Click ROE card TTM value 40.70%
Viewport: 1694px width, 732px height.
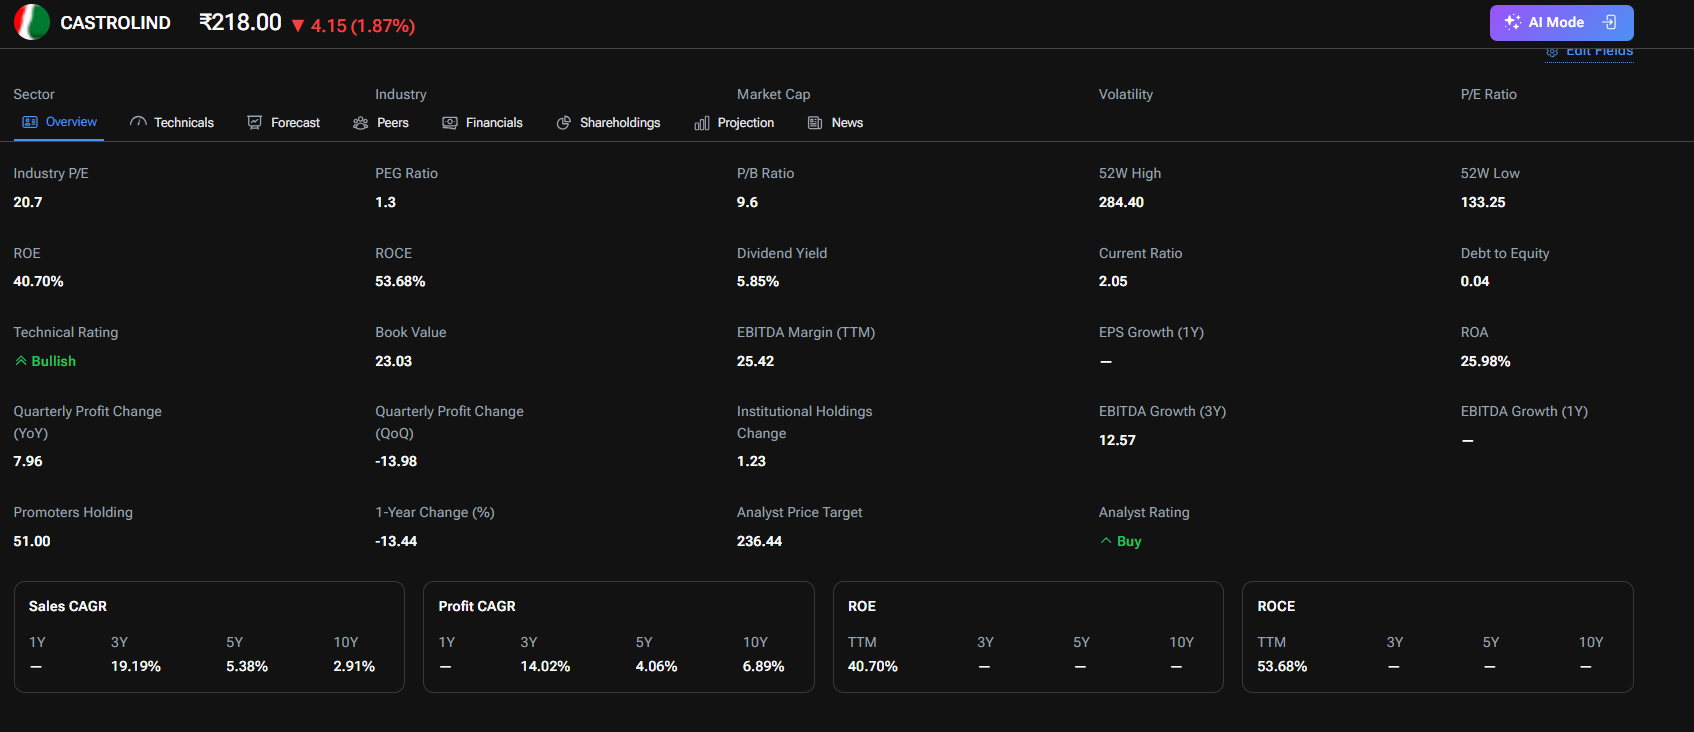tap(873, 666)
